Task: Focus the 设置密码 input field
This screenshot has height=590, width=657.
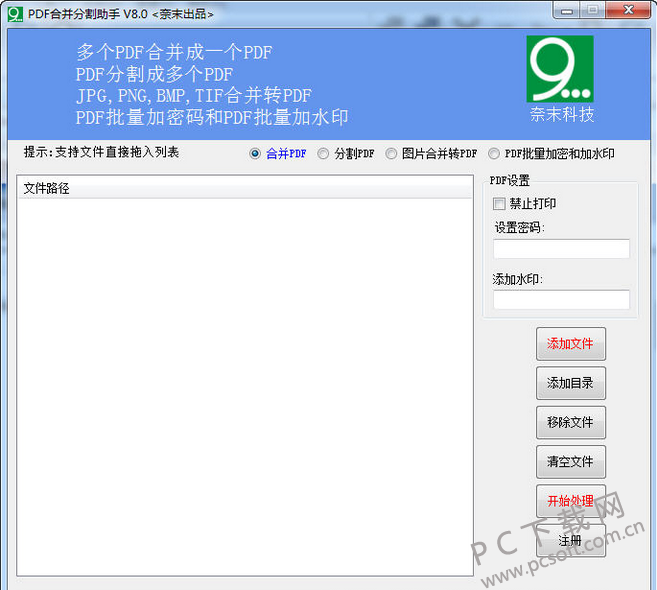Action: point(561,249)
